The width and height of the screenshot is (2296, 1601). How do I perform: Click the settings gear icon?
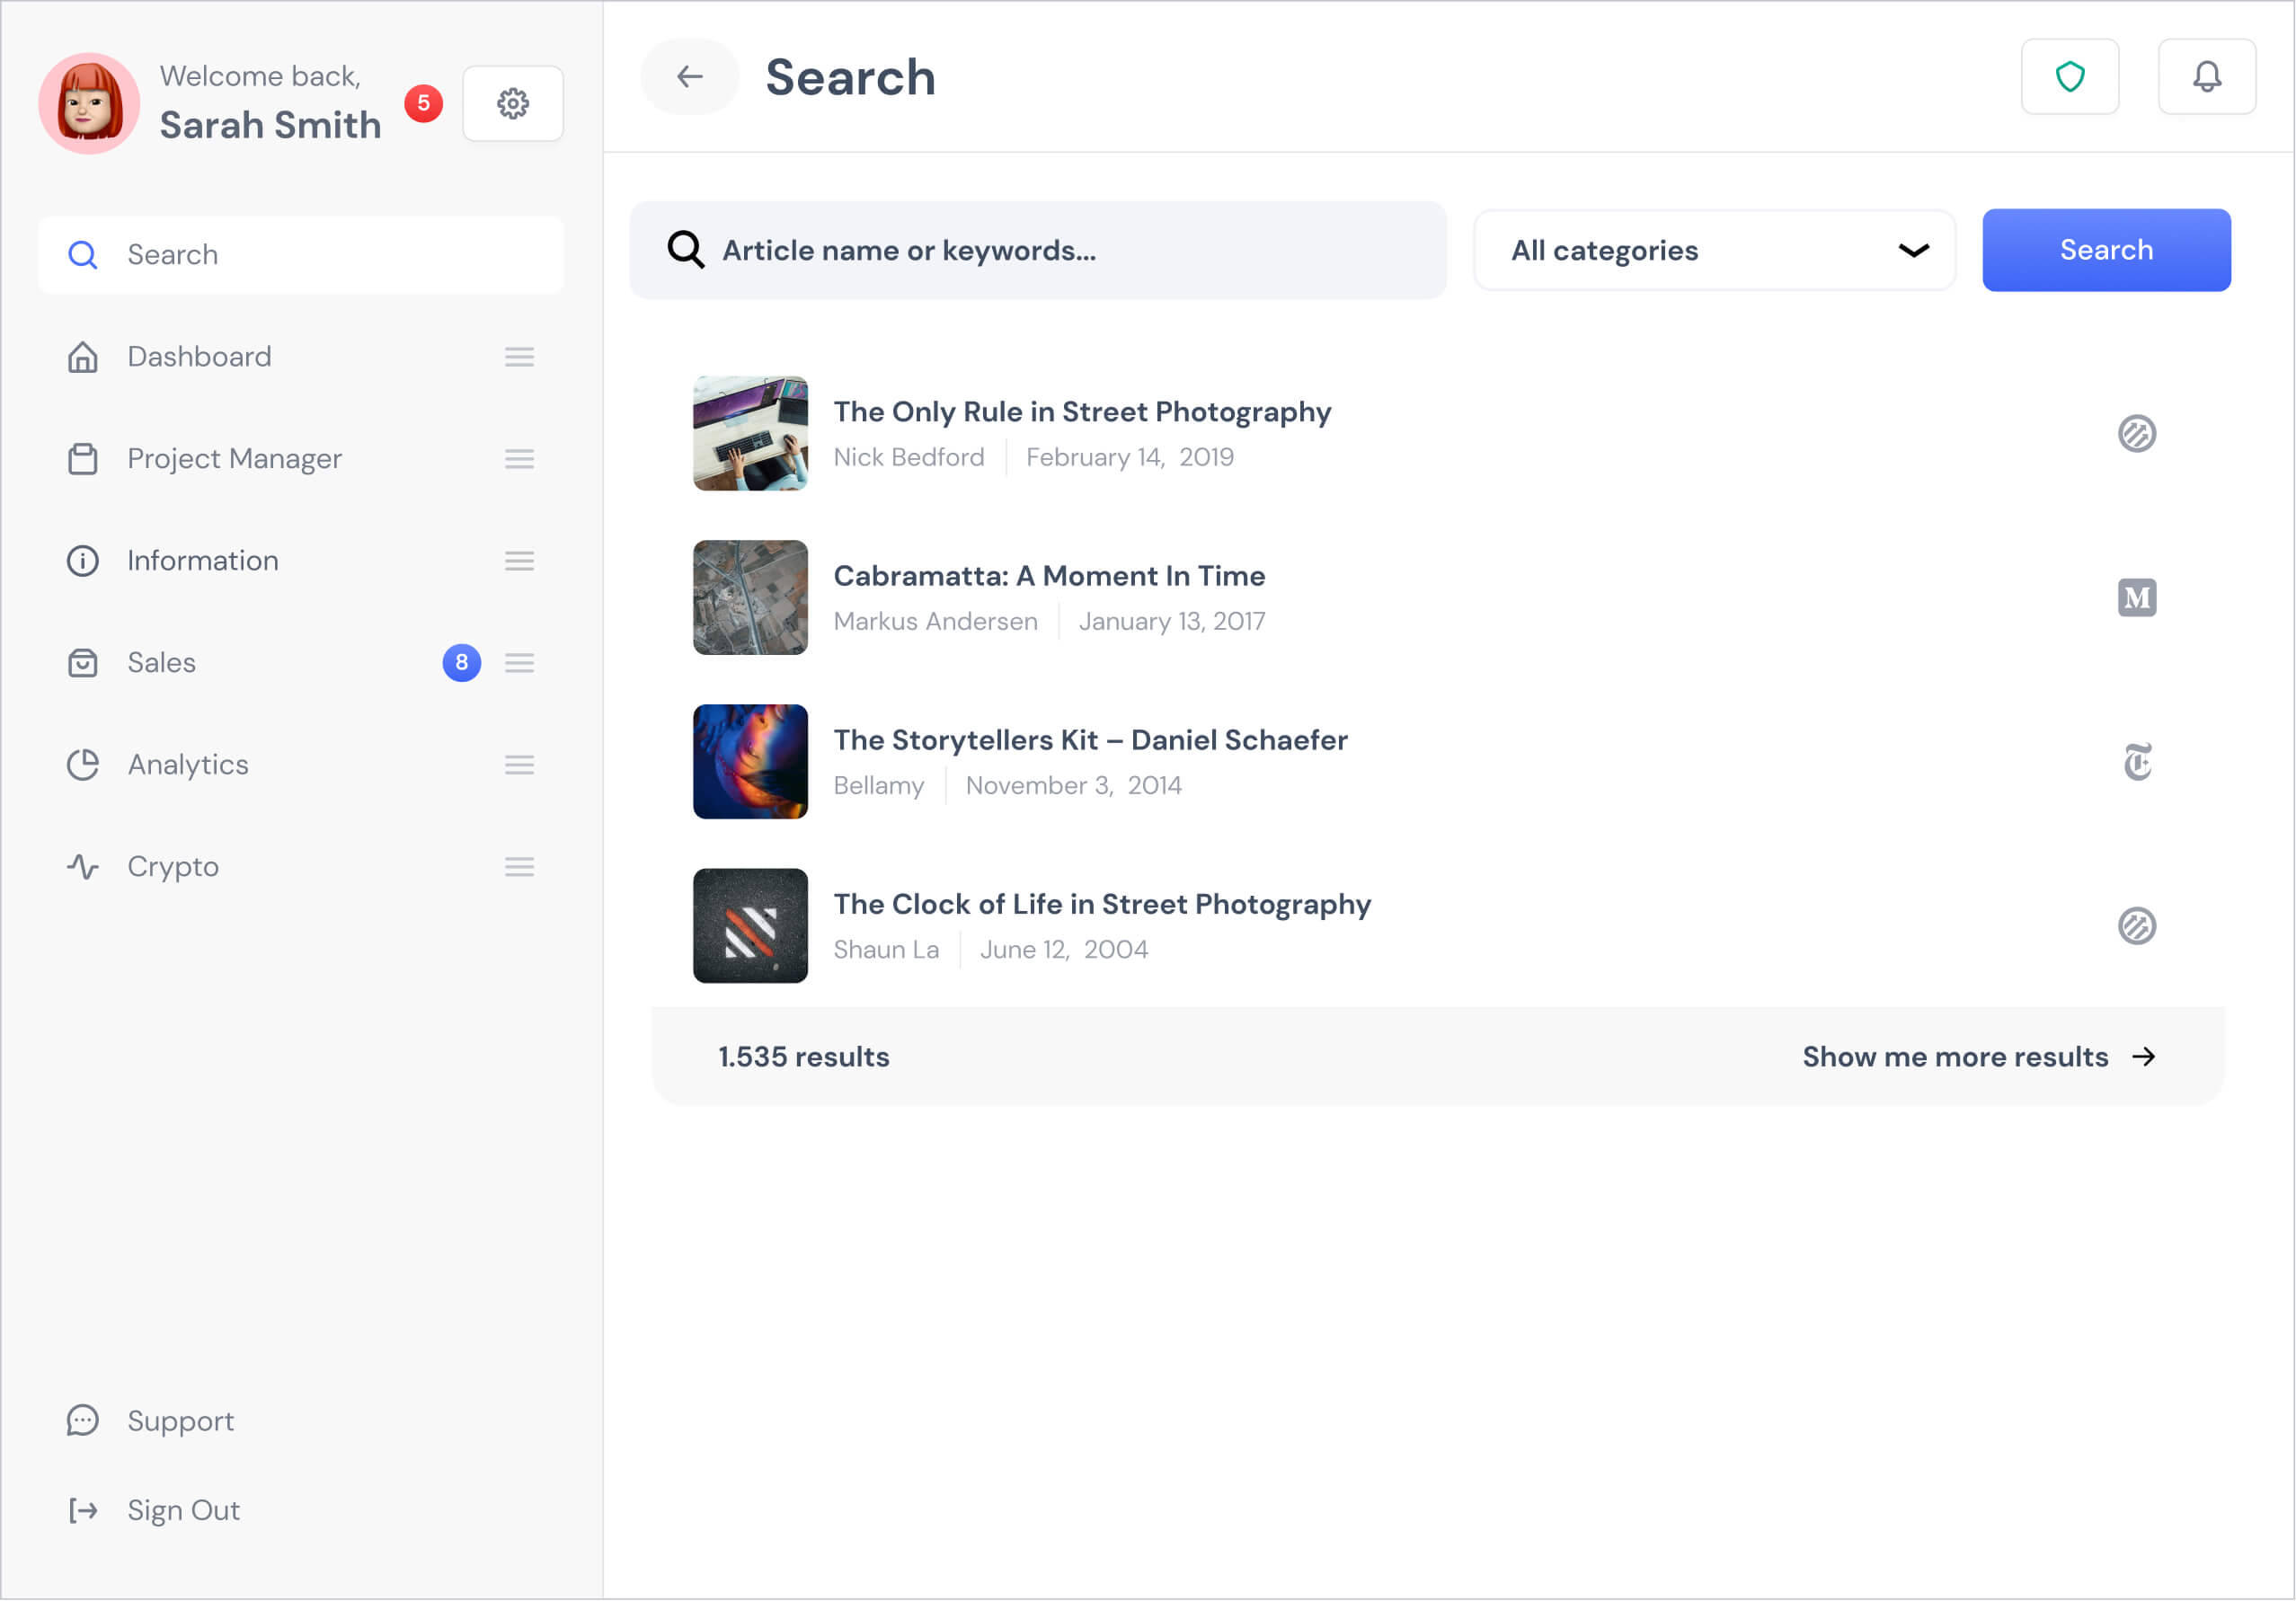[x=513, y=103]
